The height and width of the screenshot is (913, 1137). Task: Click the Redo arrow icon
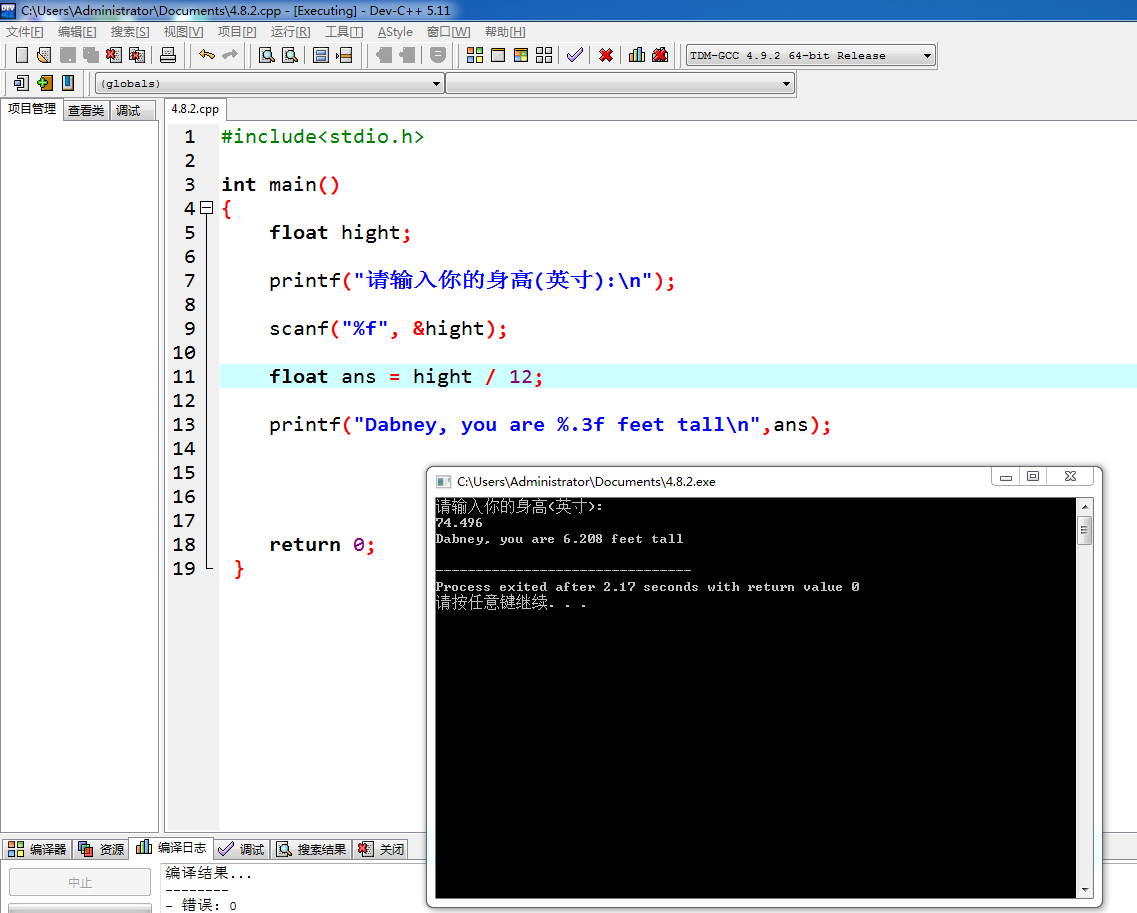230,55
